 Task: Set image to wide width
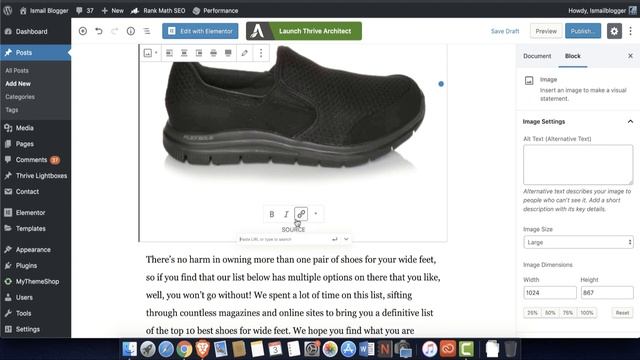click(x=213, y=53)
